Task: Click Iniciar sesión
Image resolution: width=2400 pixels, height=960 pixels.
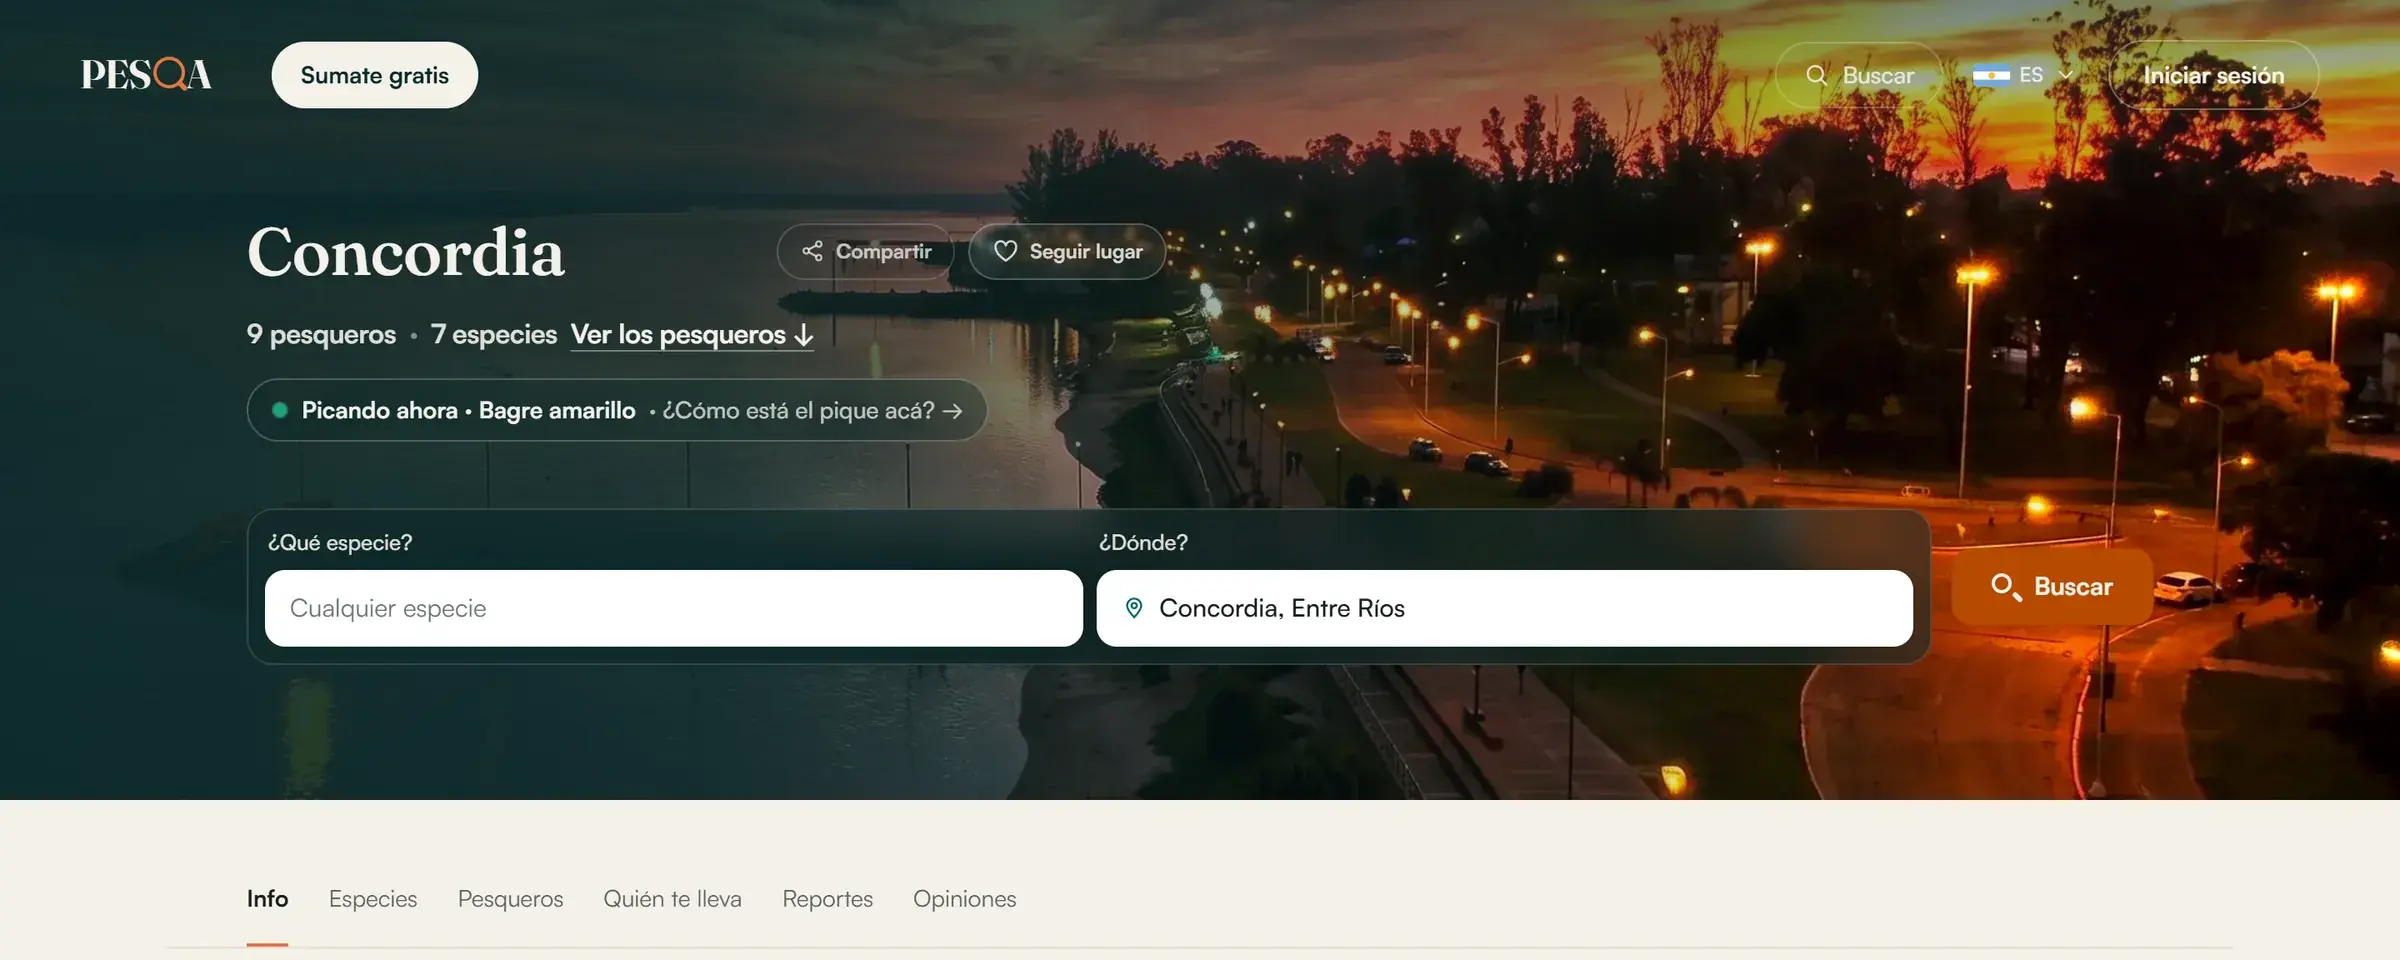Action: tap(2214, 75)
